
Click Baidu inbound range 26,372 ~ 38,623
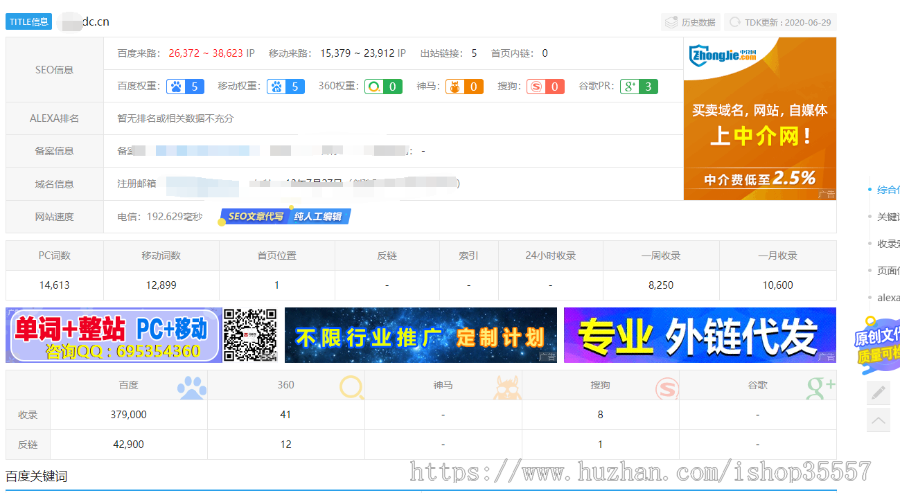(205, 53)
